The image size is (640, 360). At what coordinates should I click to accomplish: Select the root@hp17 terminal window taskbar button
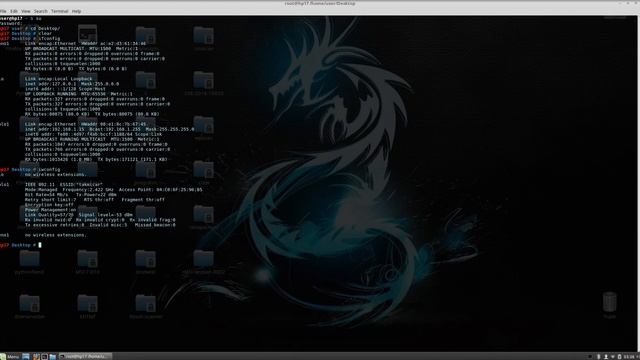[x=85, y=356]
